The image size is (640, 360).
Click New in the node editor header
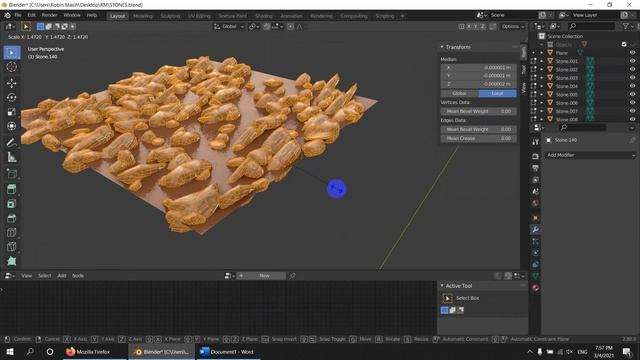(264, 276)
